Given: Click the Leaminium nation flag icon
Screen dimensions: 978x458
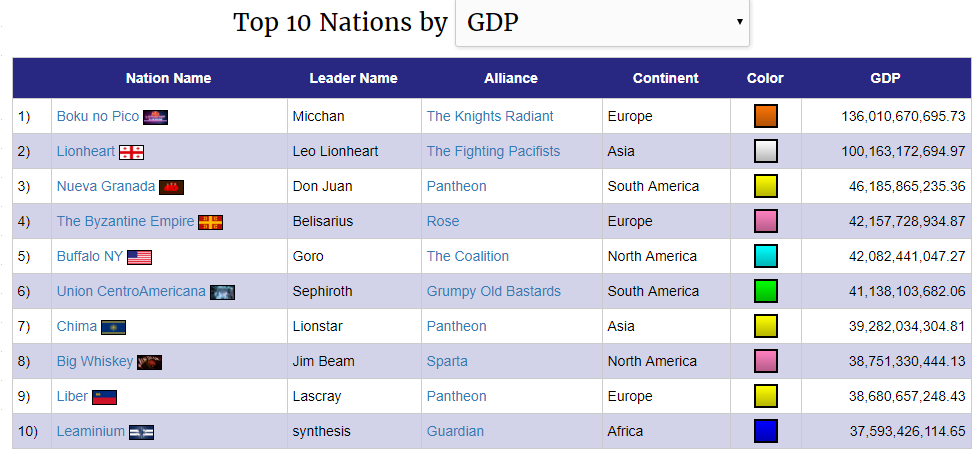Looking at the screenshot, I should [141, 432].
